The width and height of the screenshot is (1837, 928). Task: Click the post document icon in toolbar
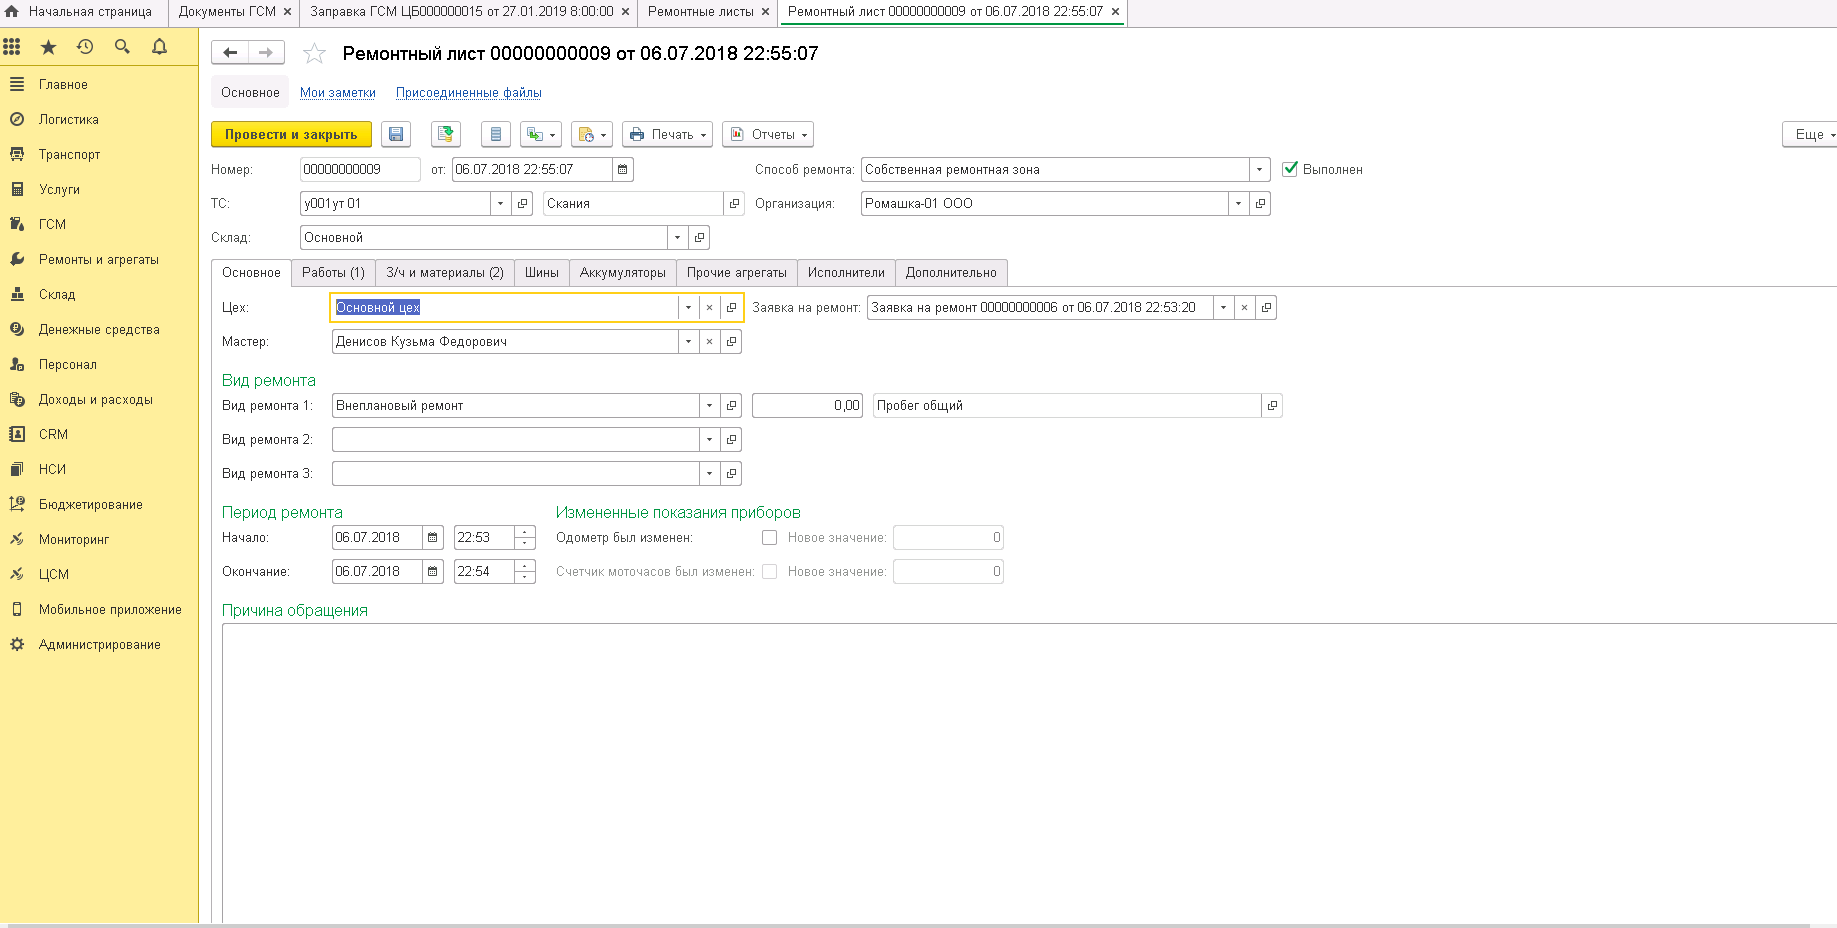point(446,134)
